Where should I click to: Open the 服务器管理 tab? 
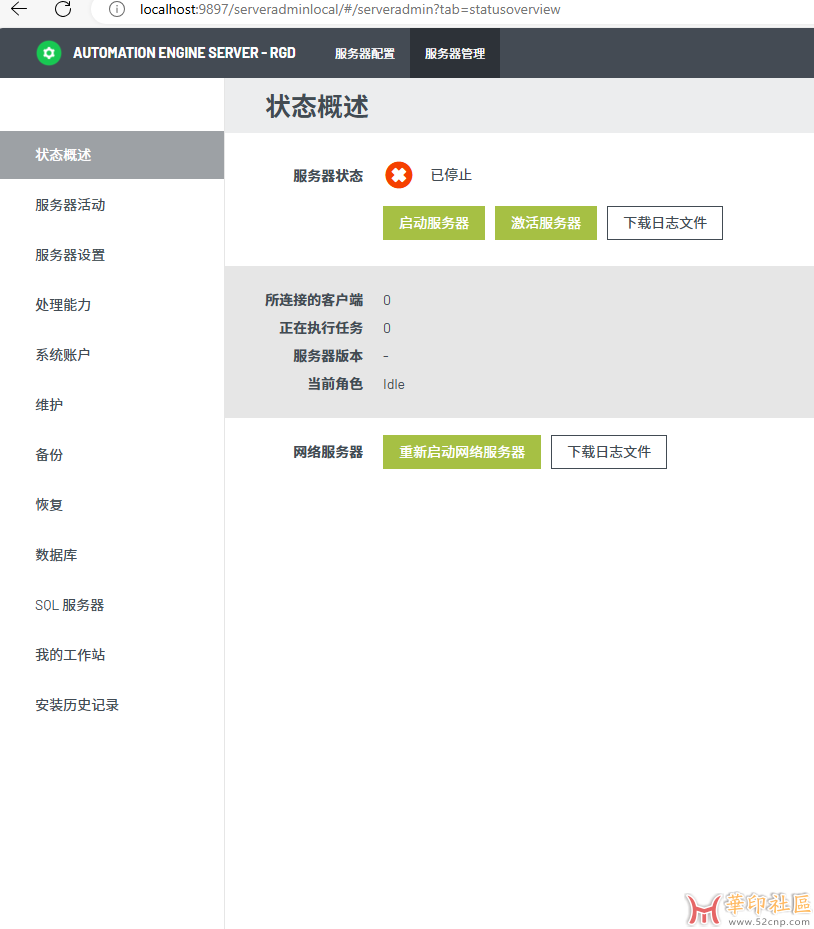455,53
